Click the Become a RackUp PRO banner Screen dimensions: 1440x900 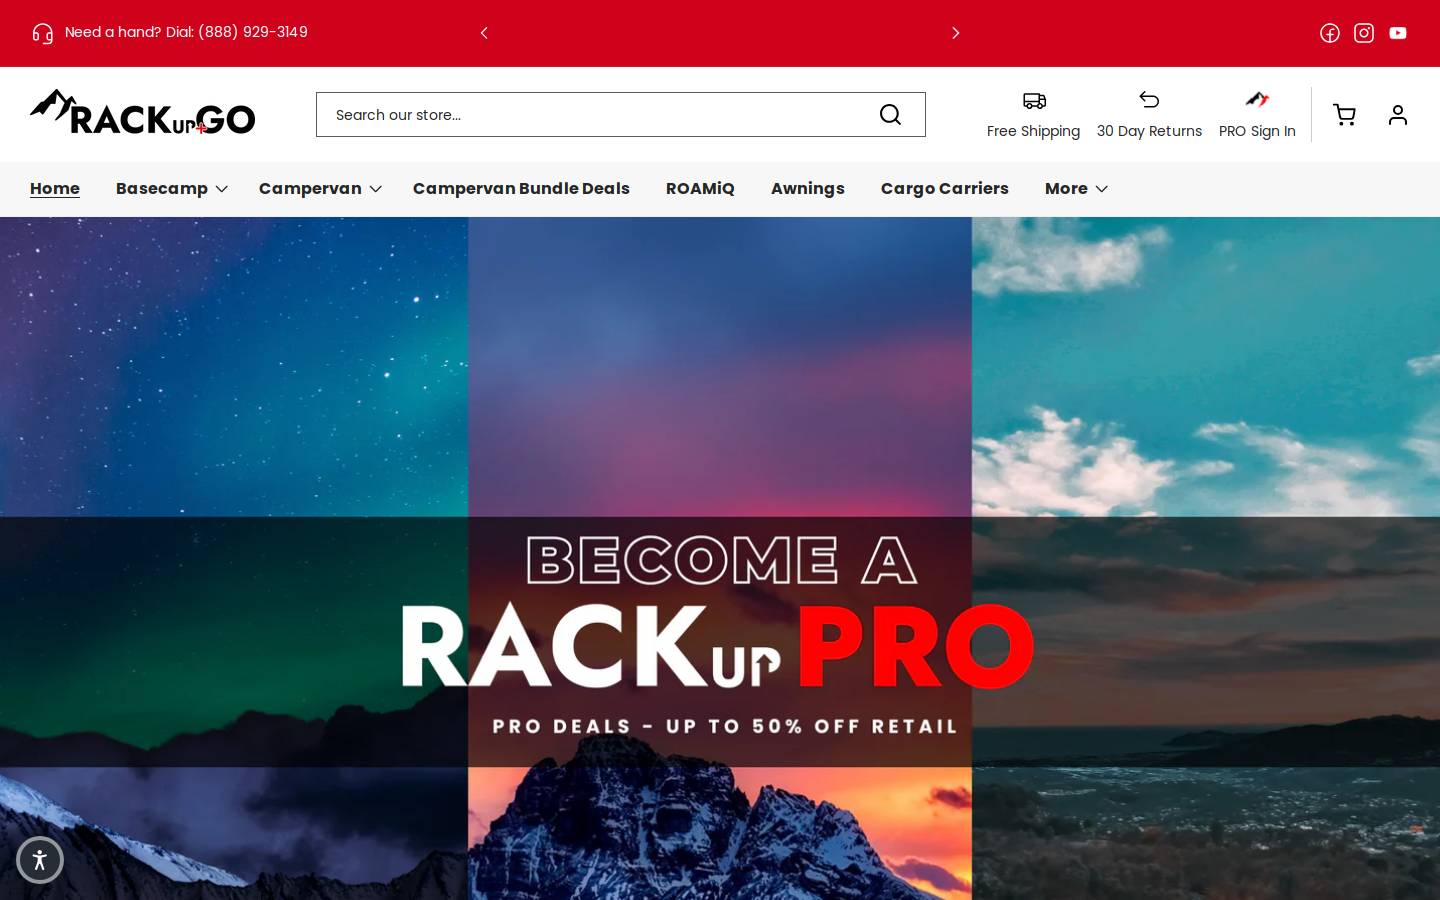(x=720, y=558)
